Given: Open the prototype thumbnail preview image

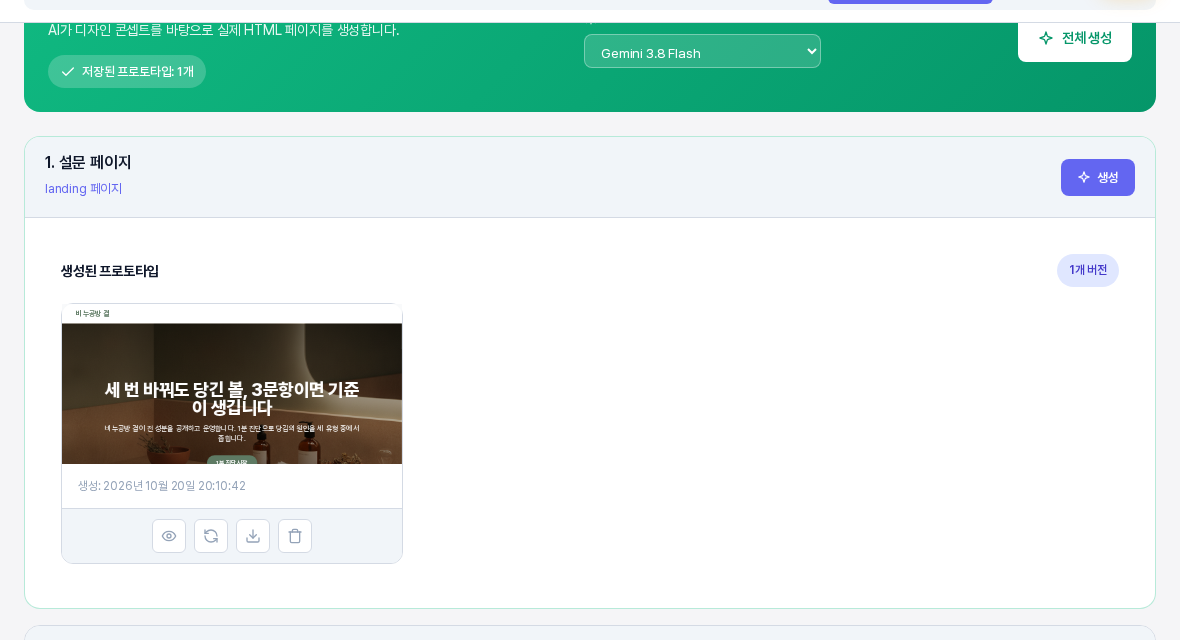Looking at the screenshot, I should 232,384.
